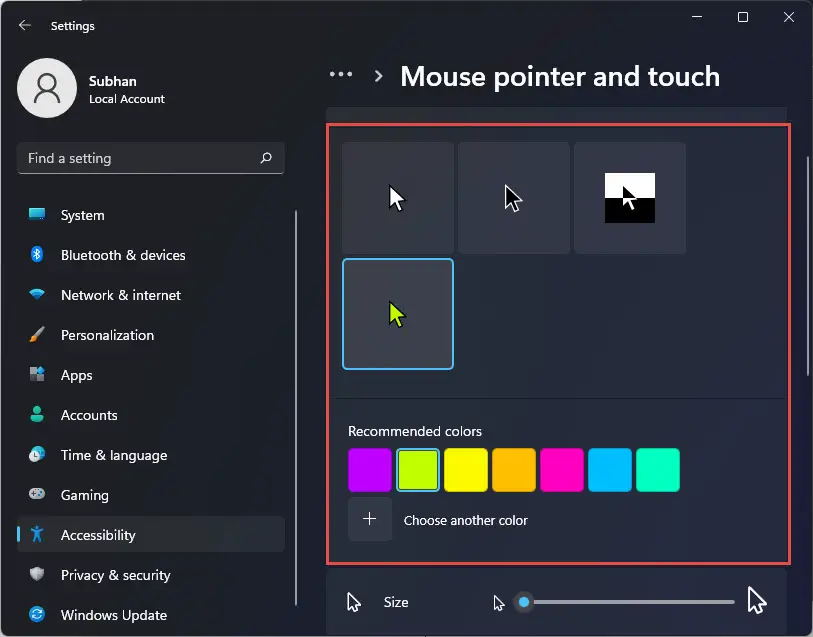Click the Size label text
813x637 pixels.
(396, 602)
